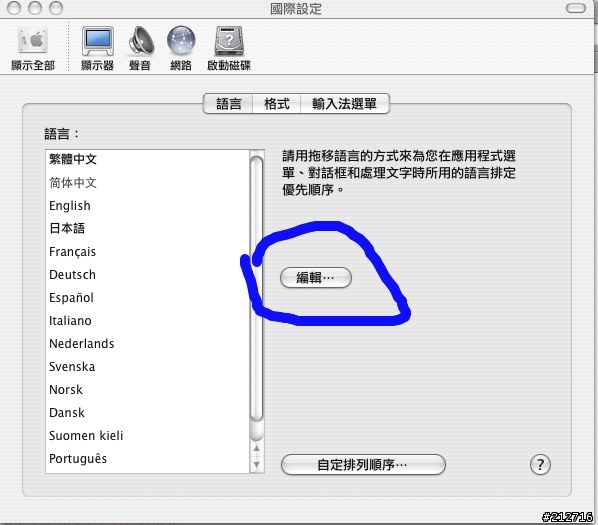Switch to the 輸入法選單 tab

(x=345, y=104)
